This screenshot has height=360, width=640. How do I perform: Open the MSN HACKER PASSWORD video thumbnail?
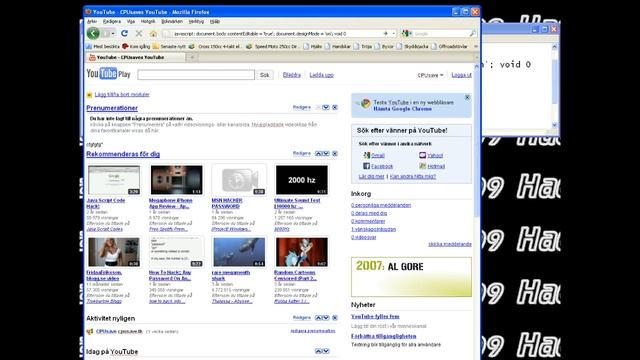(239, 180)
